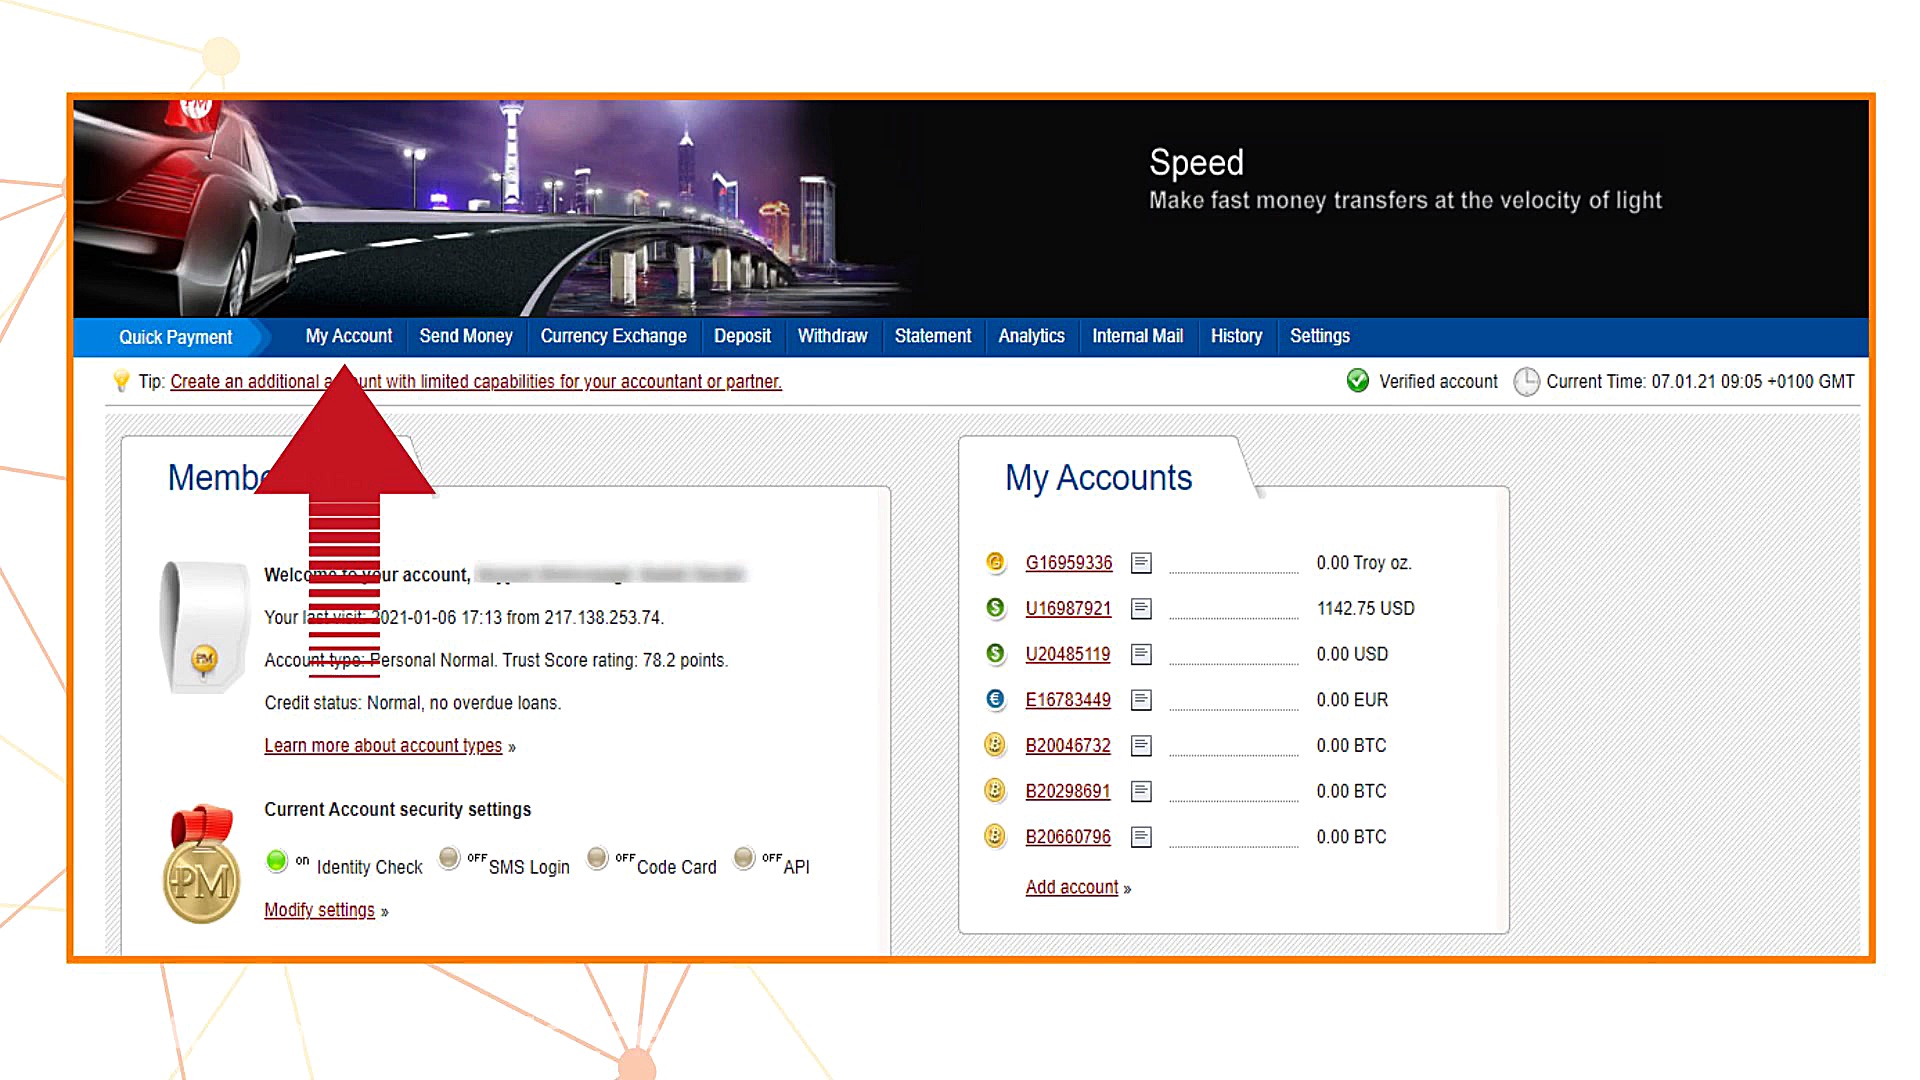Click the Add account link
This screenshot has width=1920, height=1080.
pos(1072,888)
